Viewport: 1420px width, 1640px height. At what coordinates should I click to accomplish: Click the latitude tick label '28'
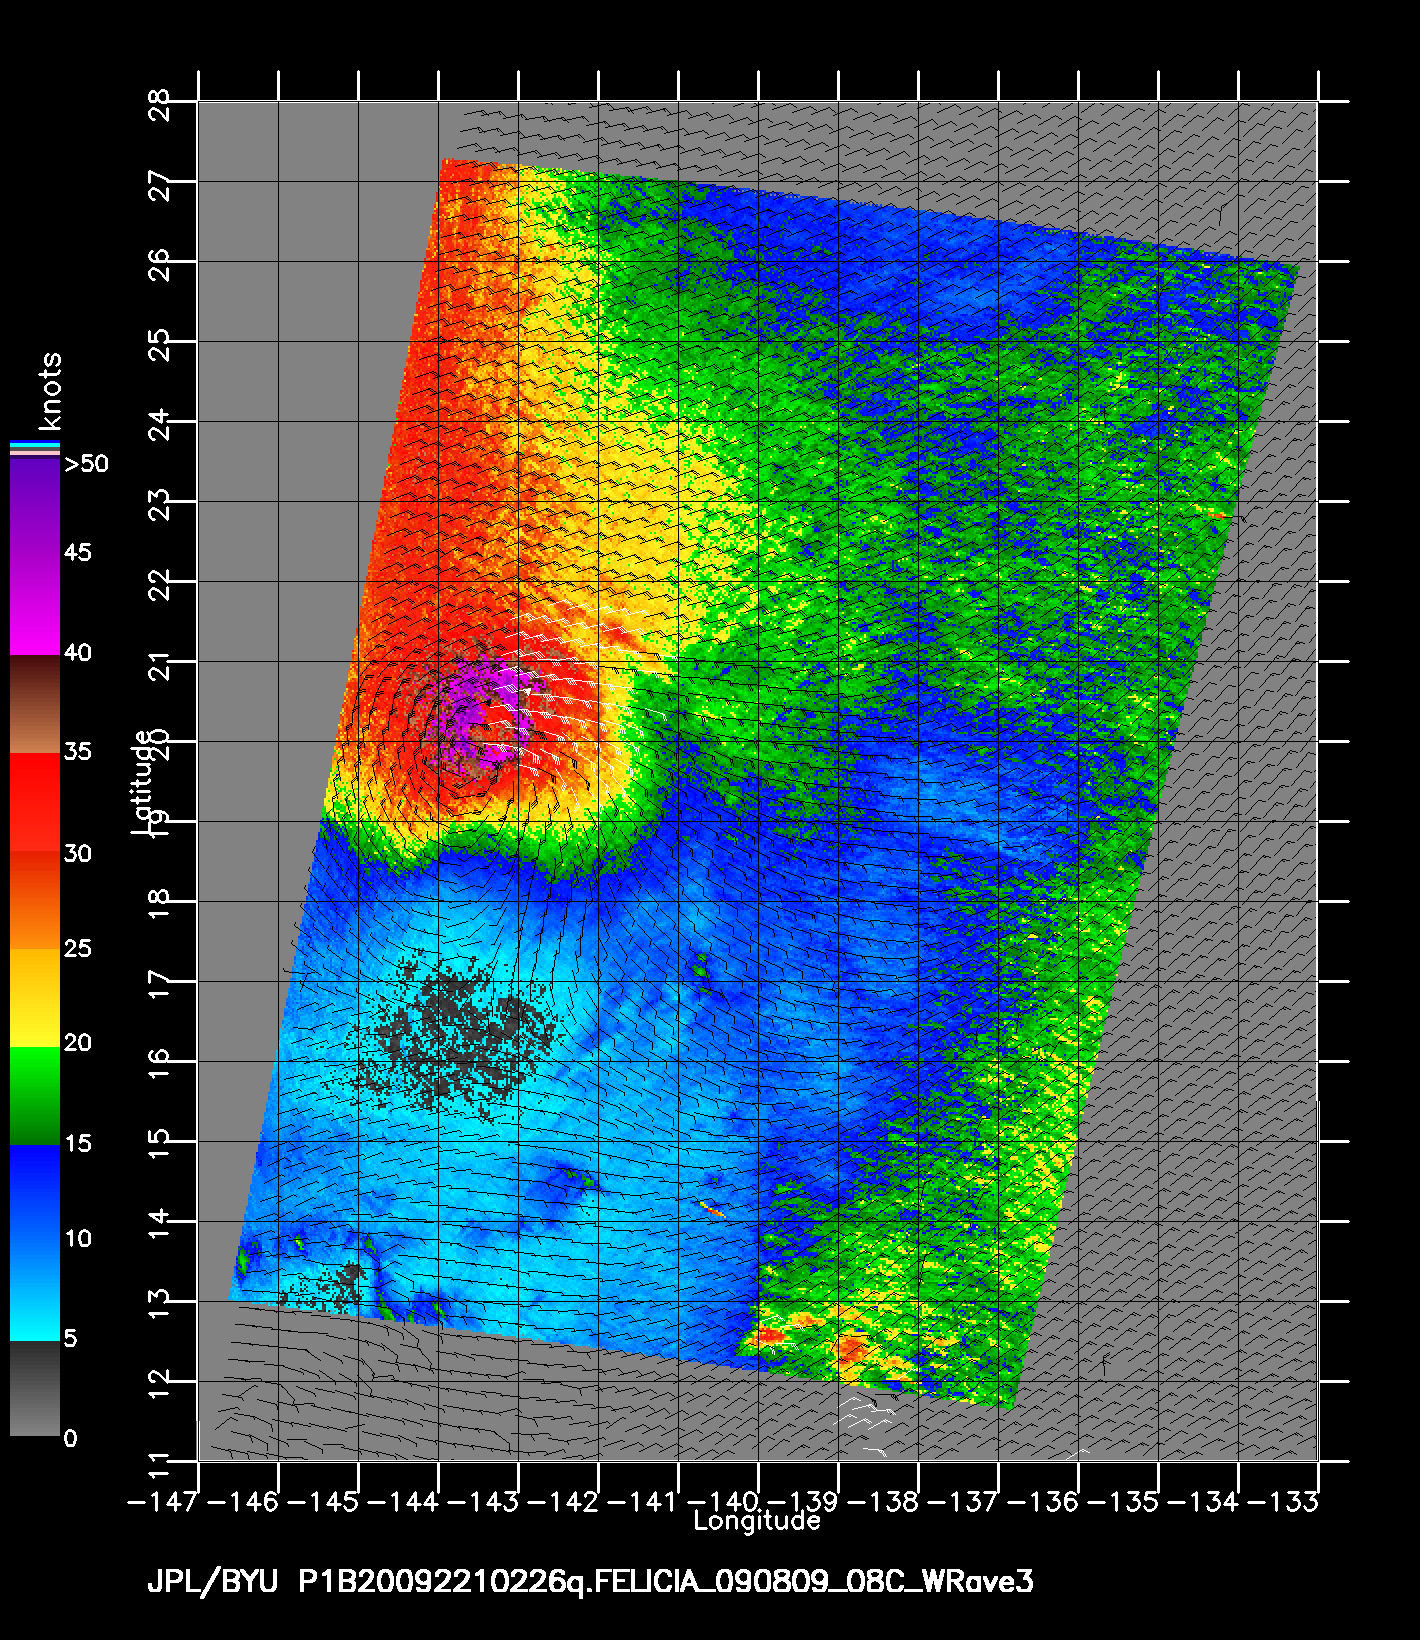click(x=159, y=104)
